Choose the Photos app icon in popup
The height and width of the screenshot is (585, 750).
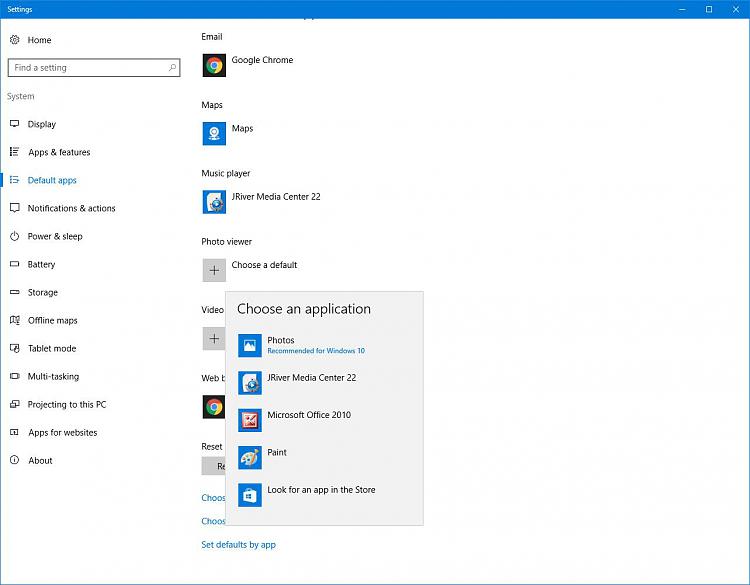(x=250, y=345)
